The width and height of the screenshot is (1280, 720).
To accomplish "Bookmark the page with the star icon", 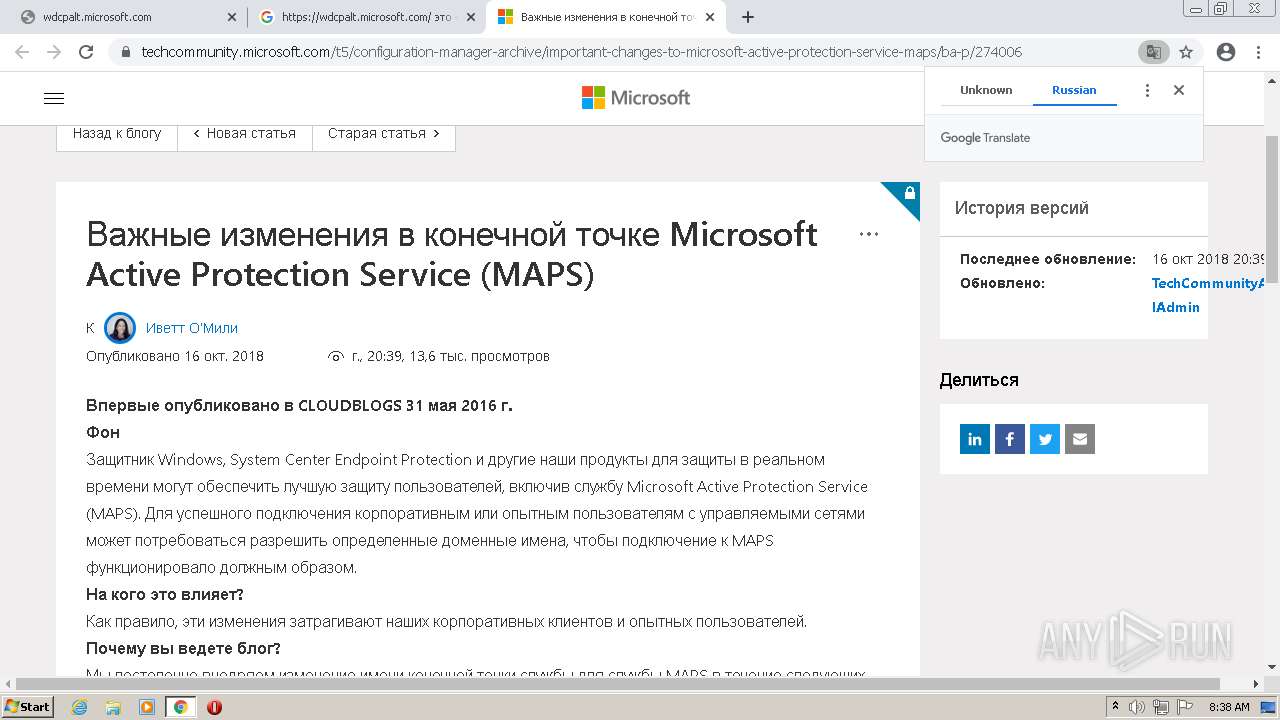I will pyautogui.click(x=1186, y=52).
